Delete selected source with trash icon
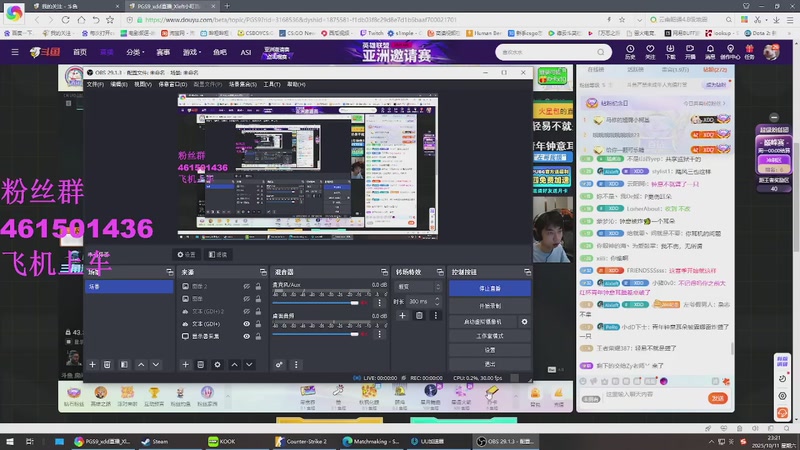The height and width of the screenshot is (450, 800). pos(201,364)
